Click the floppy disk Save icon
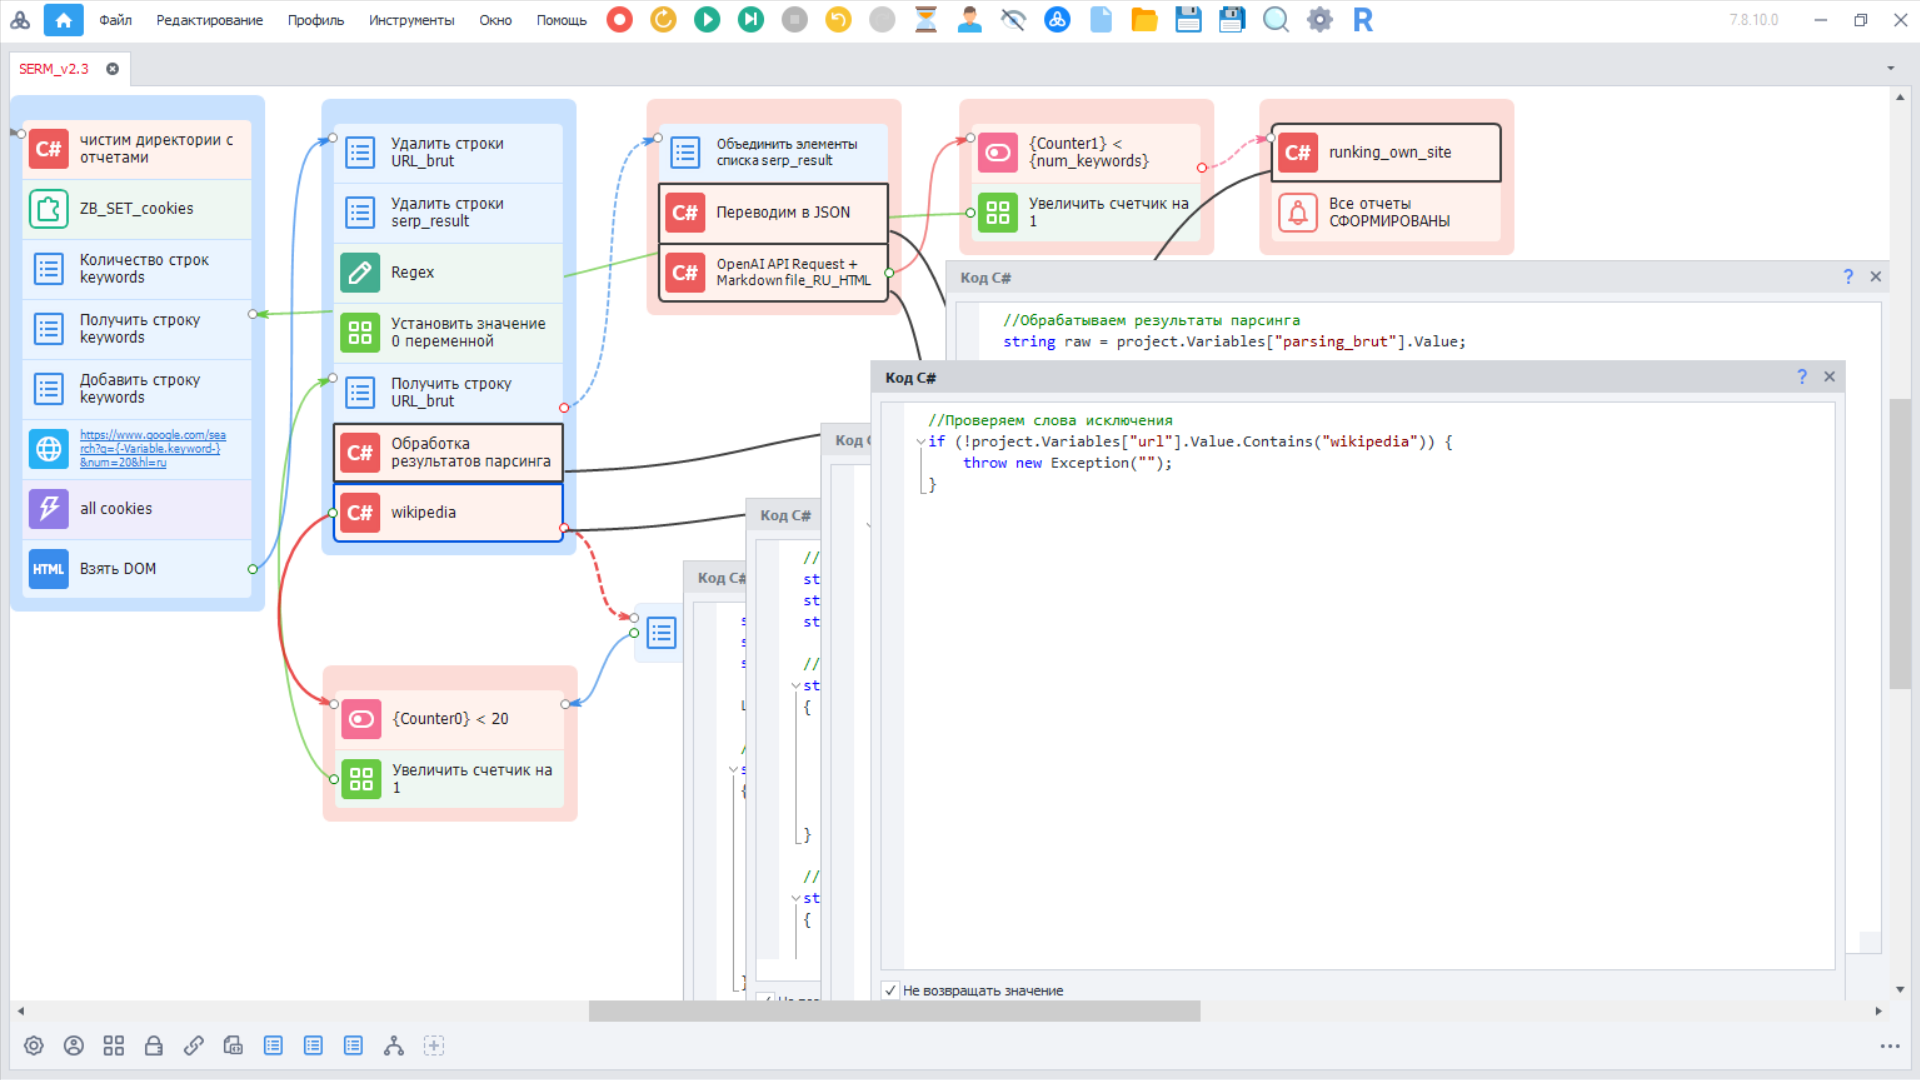The image size is (1920, 1080). 1188,20
